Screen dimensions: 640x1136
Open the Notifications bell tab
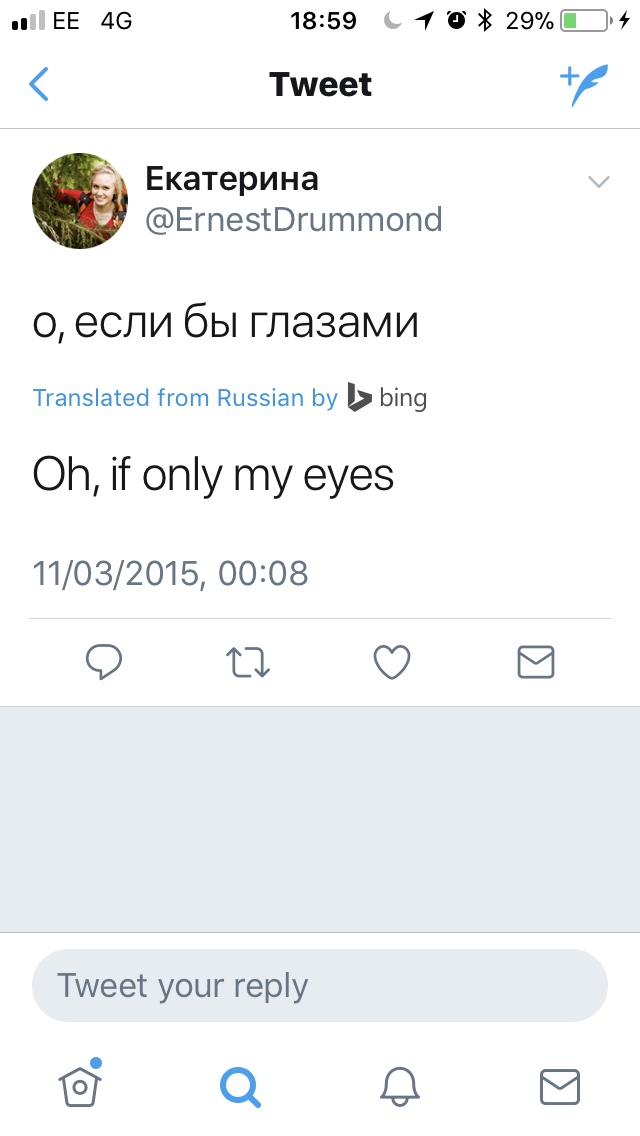(x=400, y=1085)
